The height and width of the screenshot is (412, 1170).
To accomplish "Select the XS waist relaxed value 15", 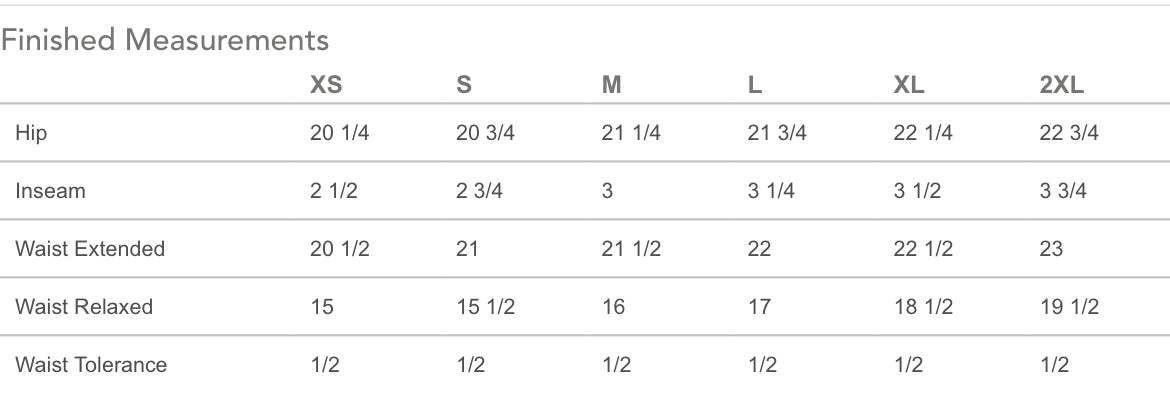I will pyautogui.click(x=322, y=307).
